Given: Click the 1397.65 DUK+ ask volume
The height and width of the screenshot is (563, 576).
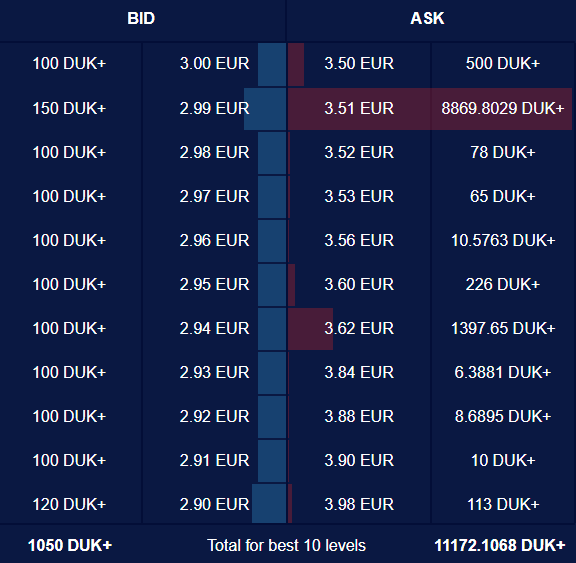Looking at the screenshot, I should pyautogui.click(x=503, y=328).
